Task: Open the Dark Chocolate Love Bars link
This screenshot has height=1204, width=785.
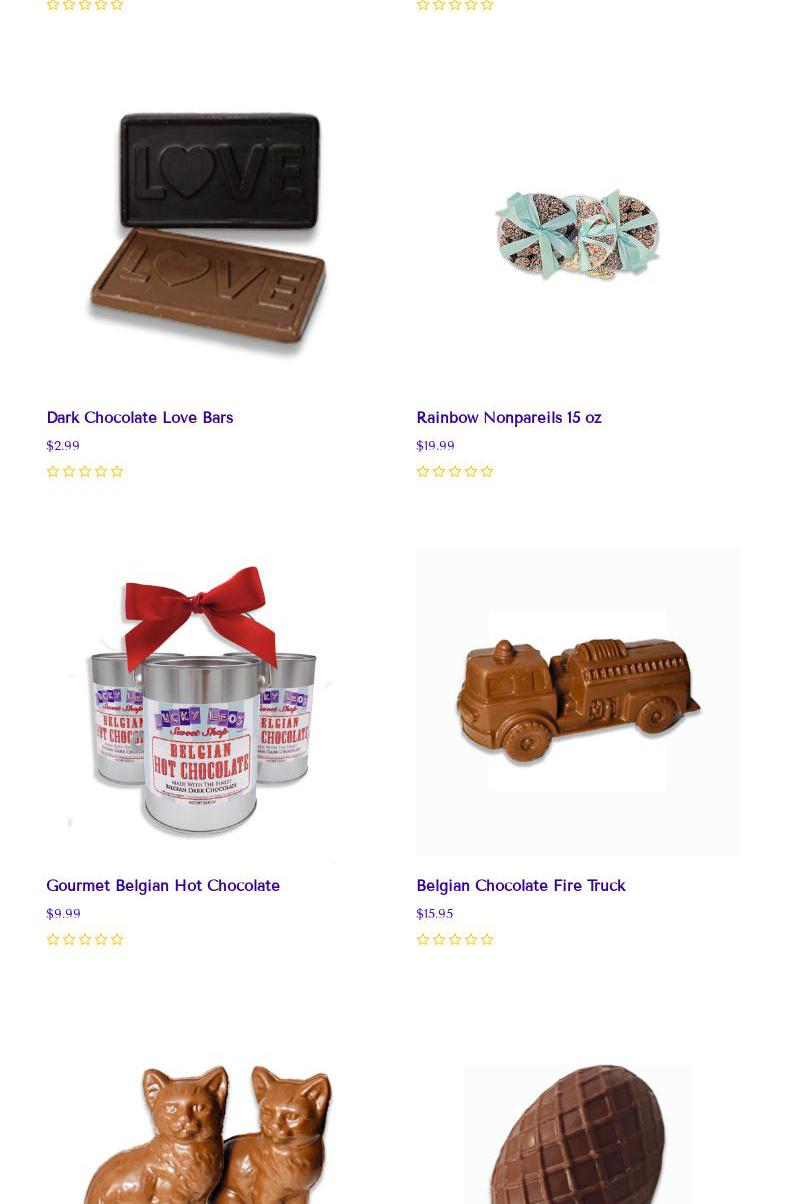Action: coord(139,418)
